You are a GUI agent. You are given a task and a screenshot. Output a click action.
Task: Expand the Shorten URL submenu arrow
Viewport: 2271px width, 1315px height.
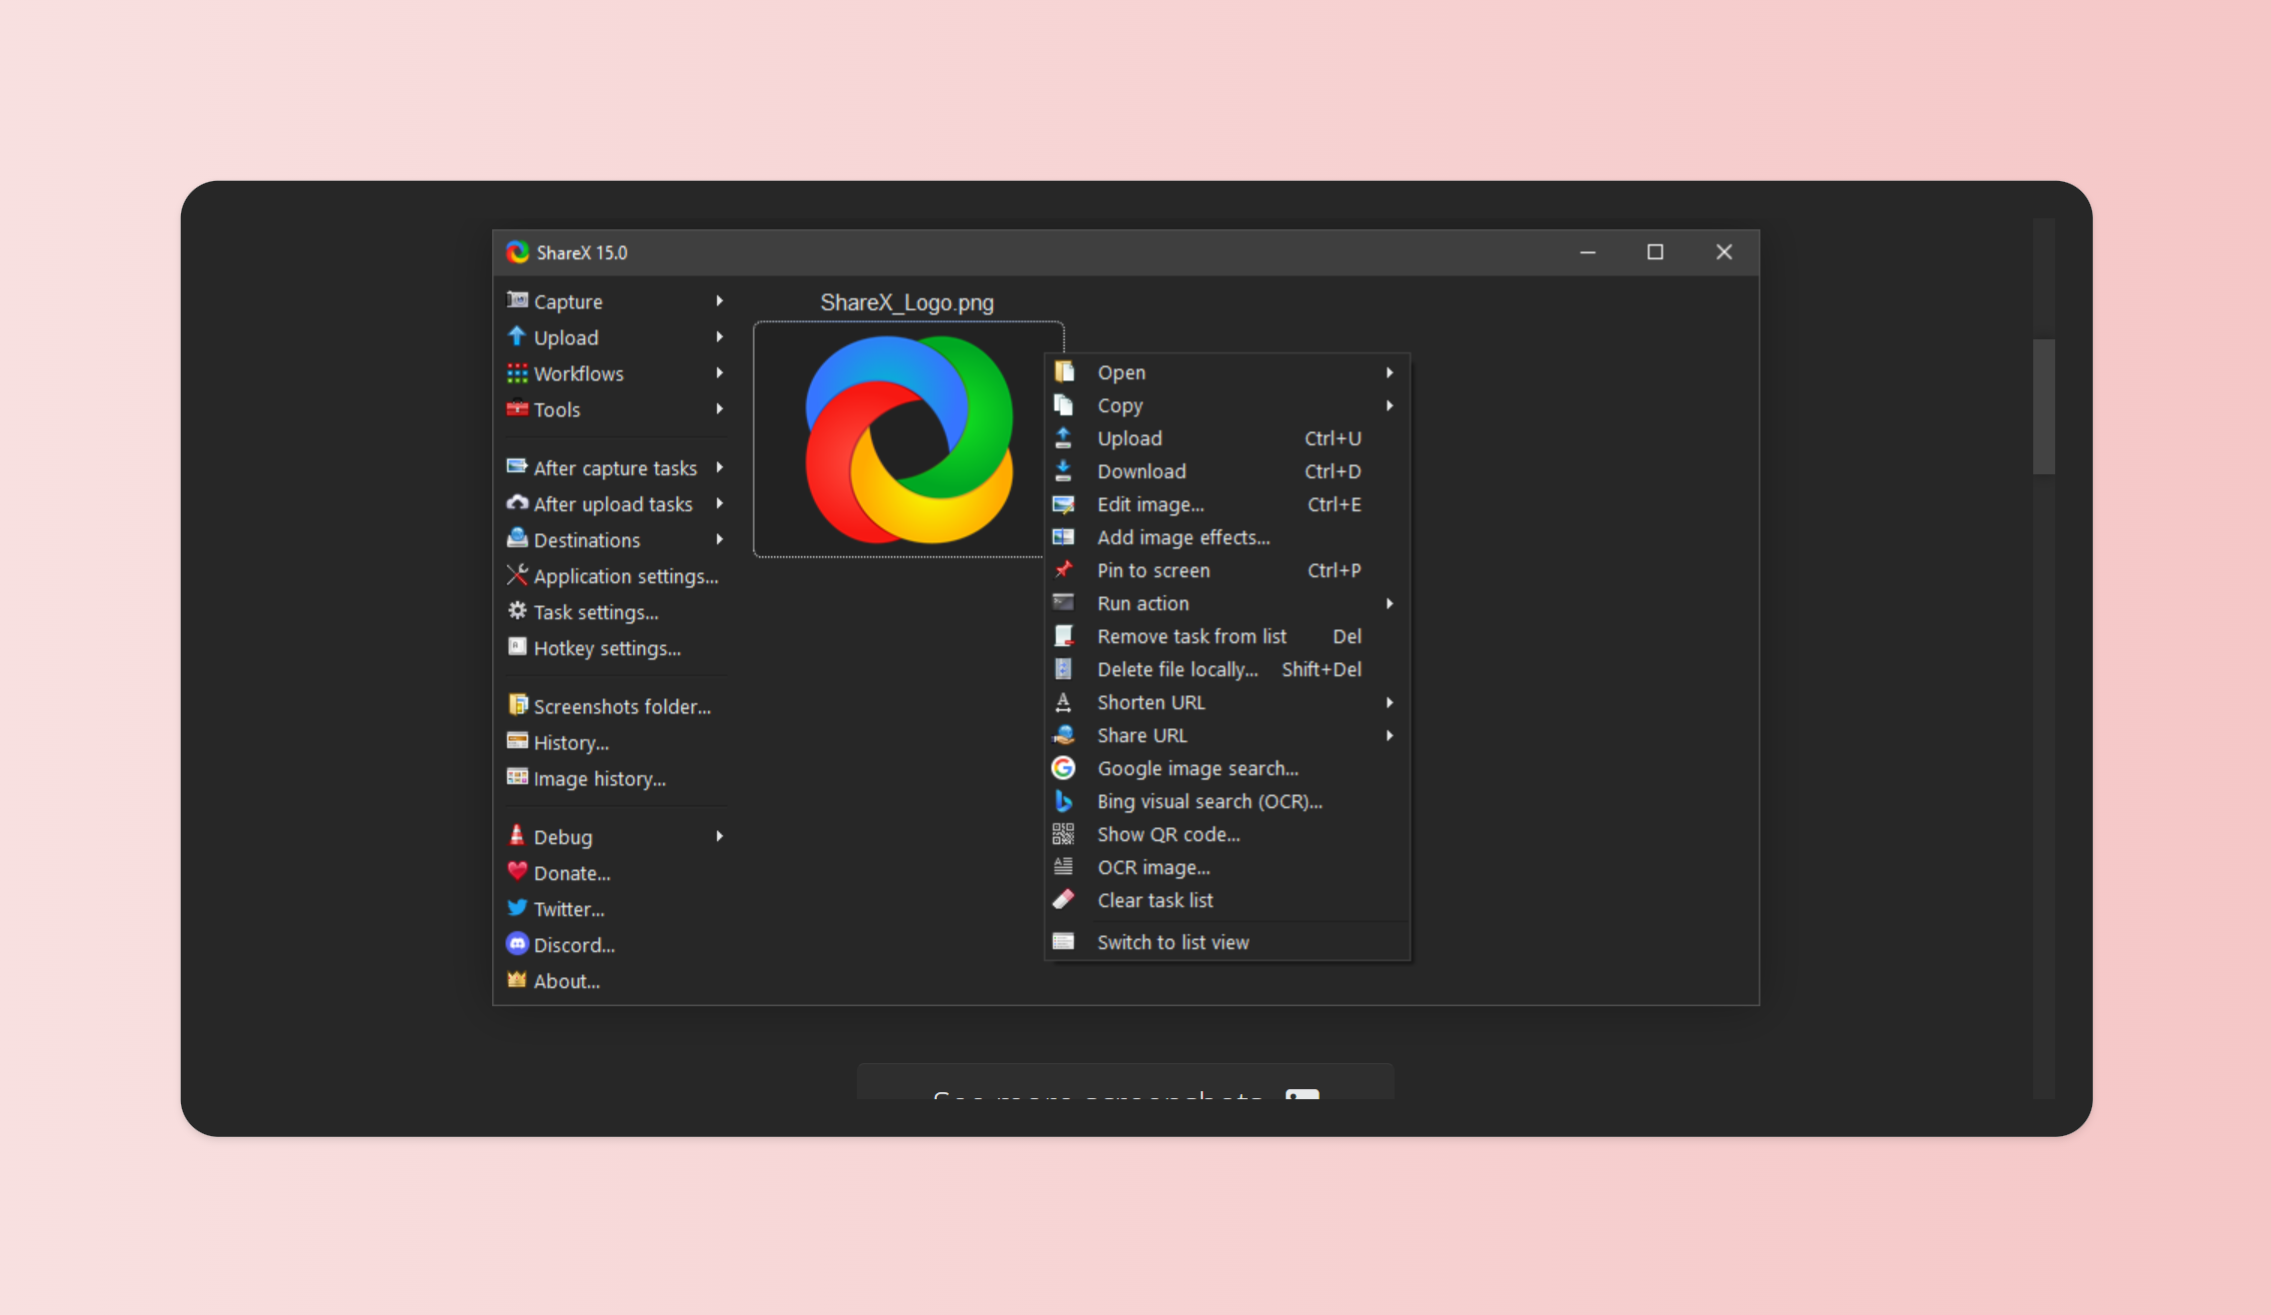(1389, 702)
